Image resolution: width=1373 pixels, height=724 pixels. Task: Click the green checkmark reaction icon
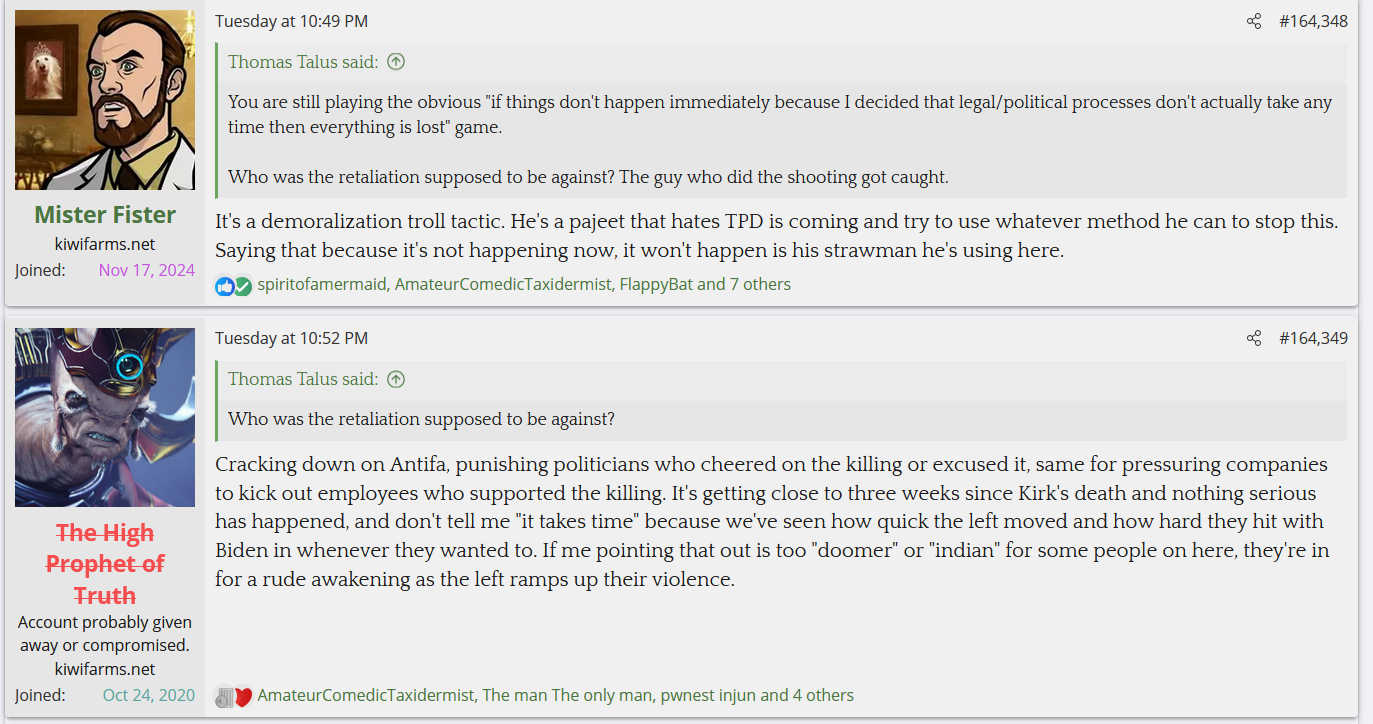[x=242, y=286]
